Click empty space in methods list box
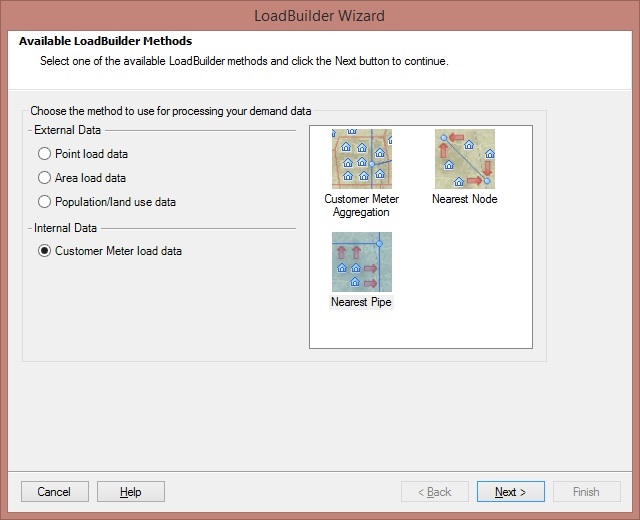This screenshot has height=520, width=640. click(465, 286)
